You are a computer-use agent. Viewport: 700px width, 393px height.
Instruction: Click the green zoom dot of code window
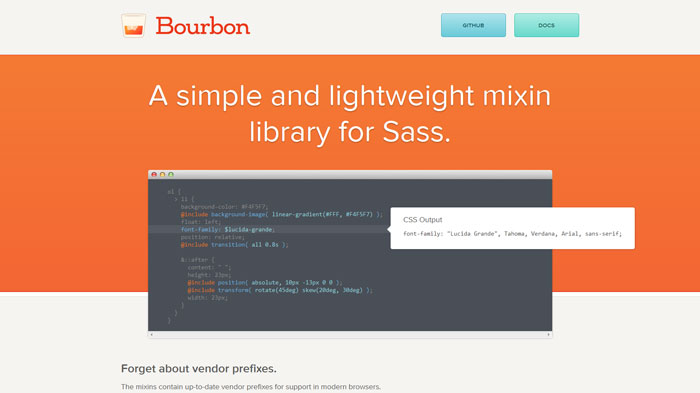pos(171,175)
